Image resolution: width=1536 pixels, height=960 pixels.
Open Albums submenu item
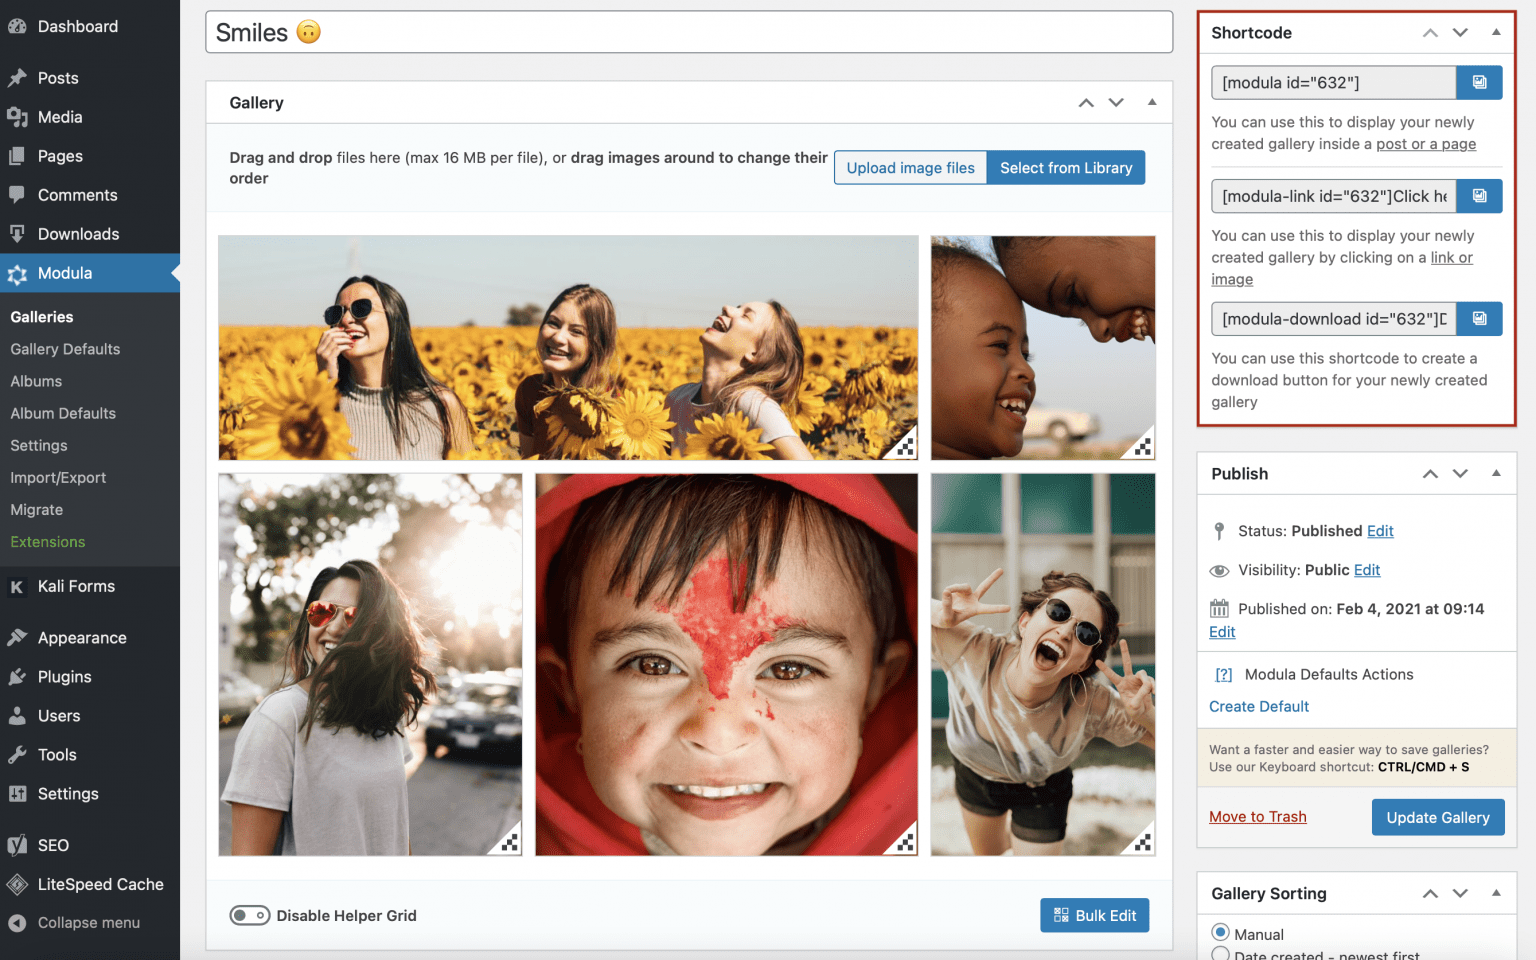[x=36, y=381]
